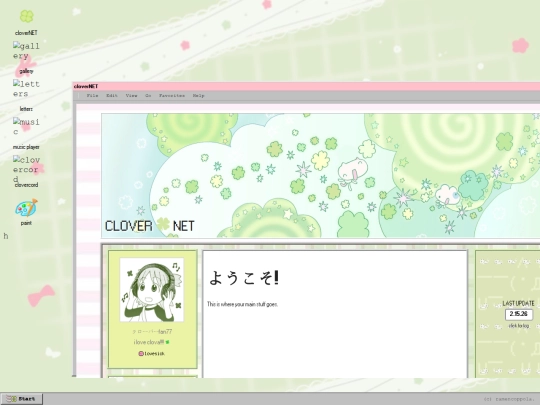Screen dimensions: 540x405
Task: Click the copyright credit in taskbar
Action: 510,399
